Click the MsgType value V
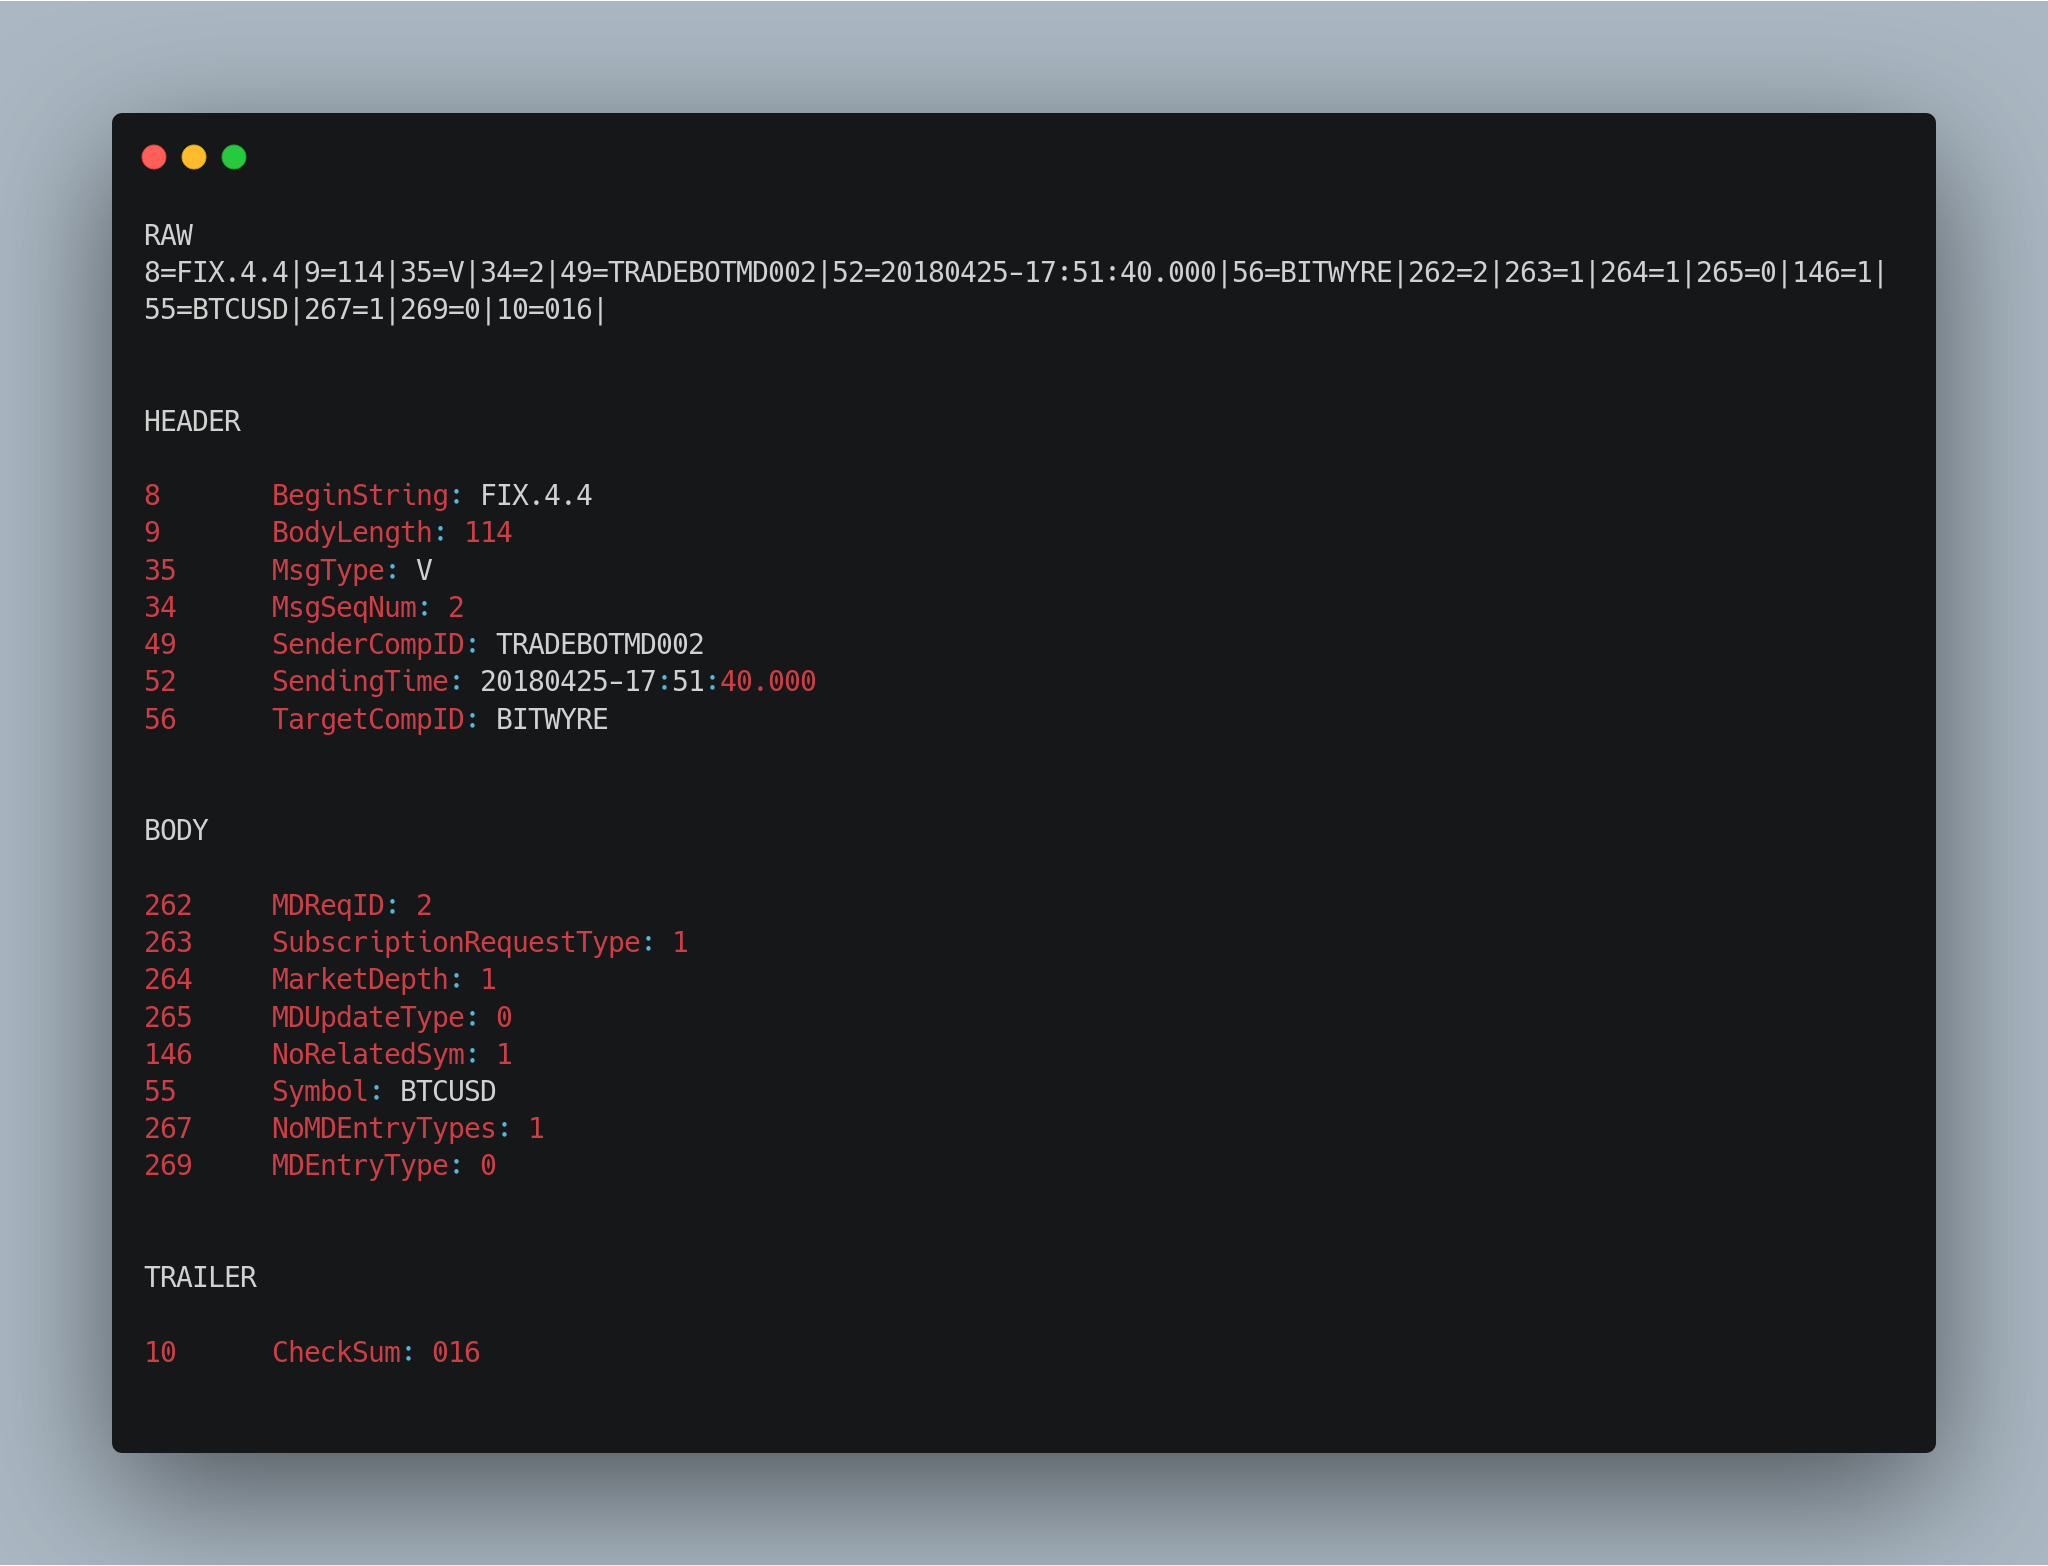 point(424,570)
